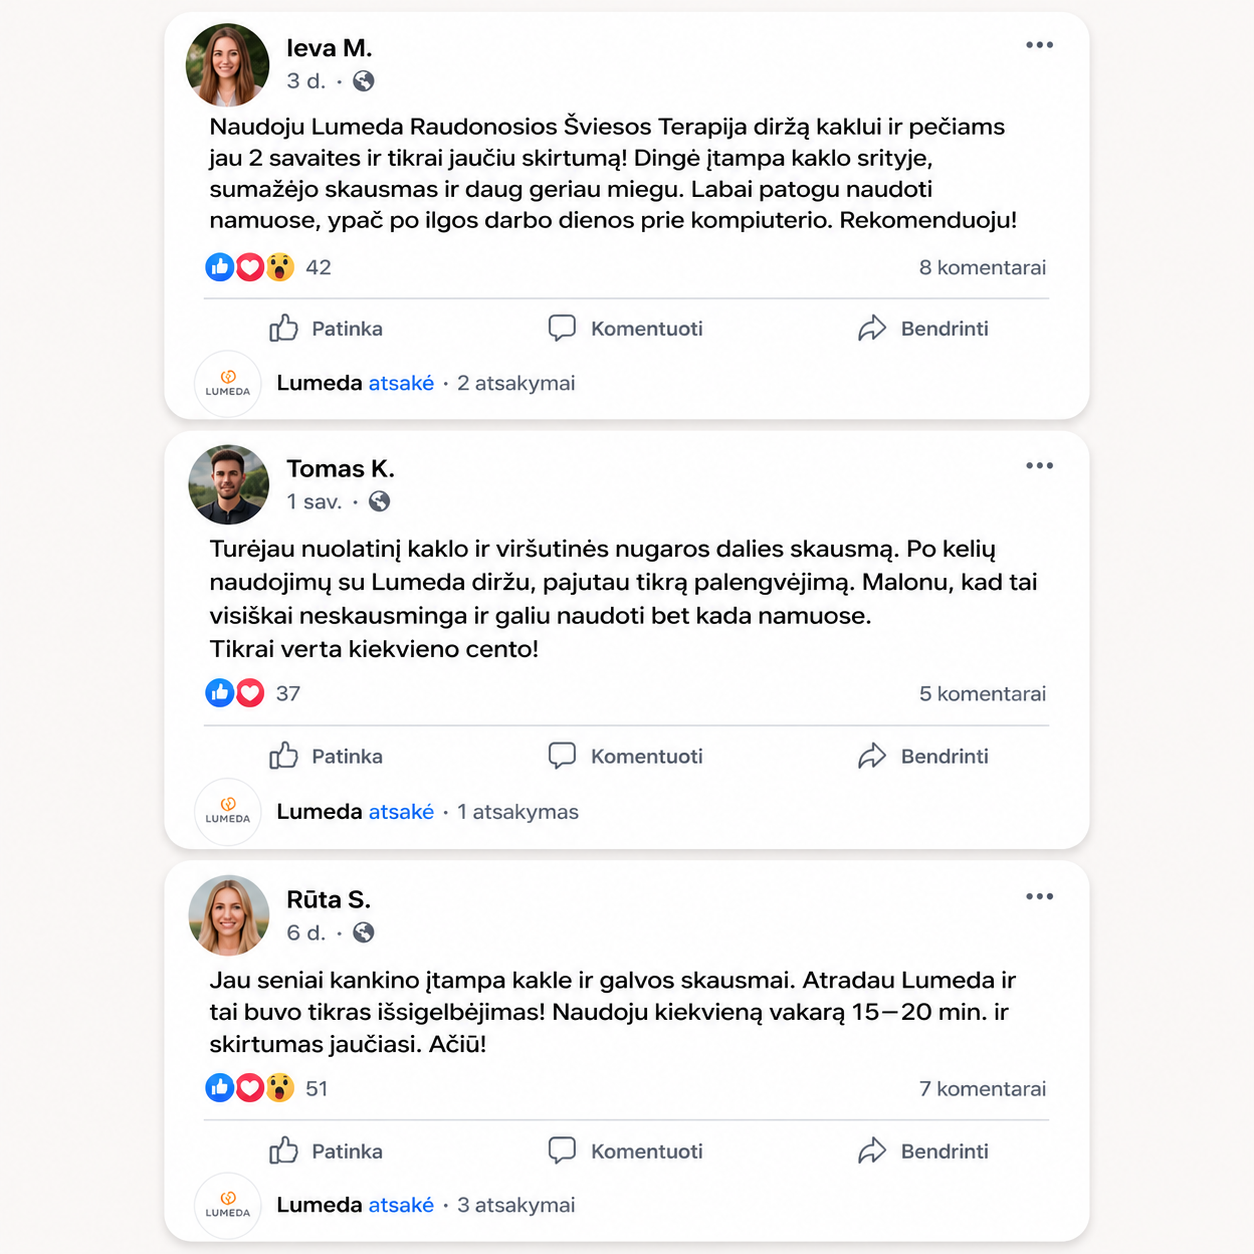
Task: Like Tomas K.'s post with Patinka
Action: click(326, 756)
